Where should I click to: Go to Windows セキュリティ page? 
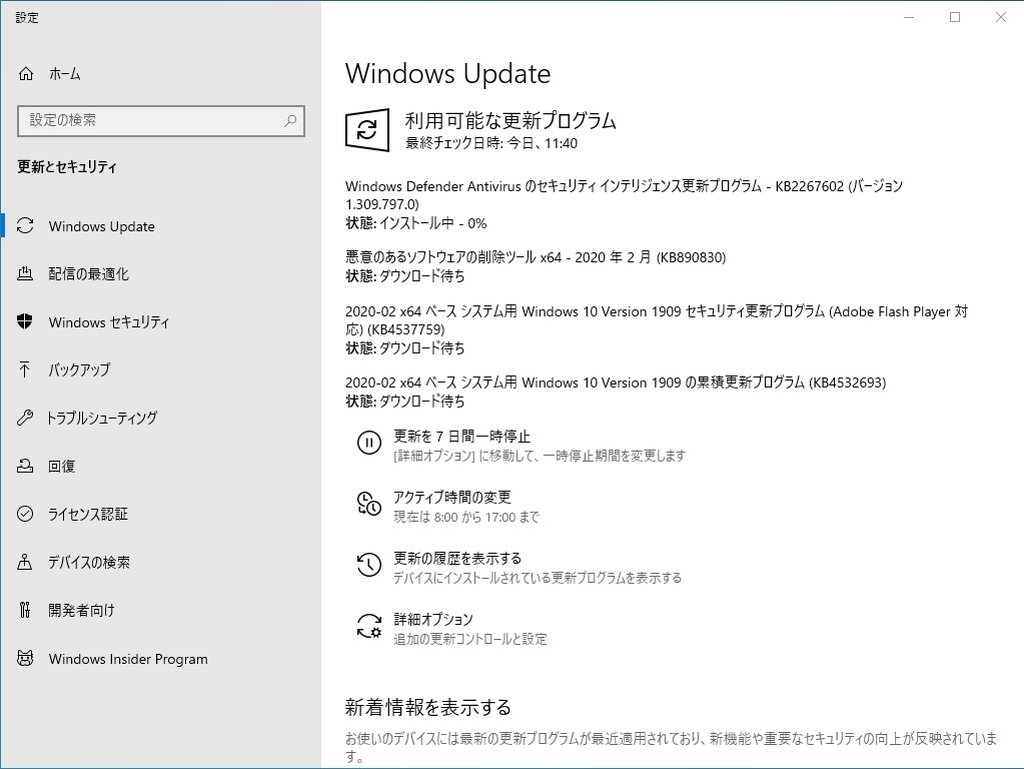161,322
